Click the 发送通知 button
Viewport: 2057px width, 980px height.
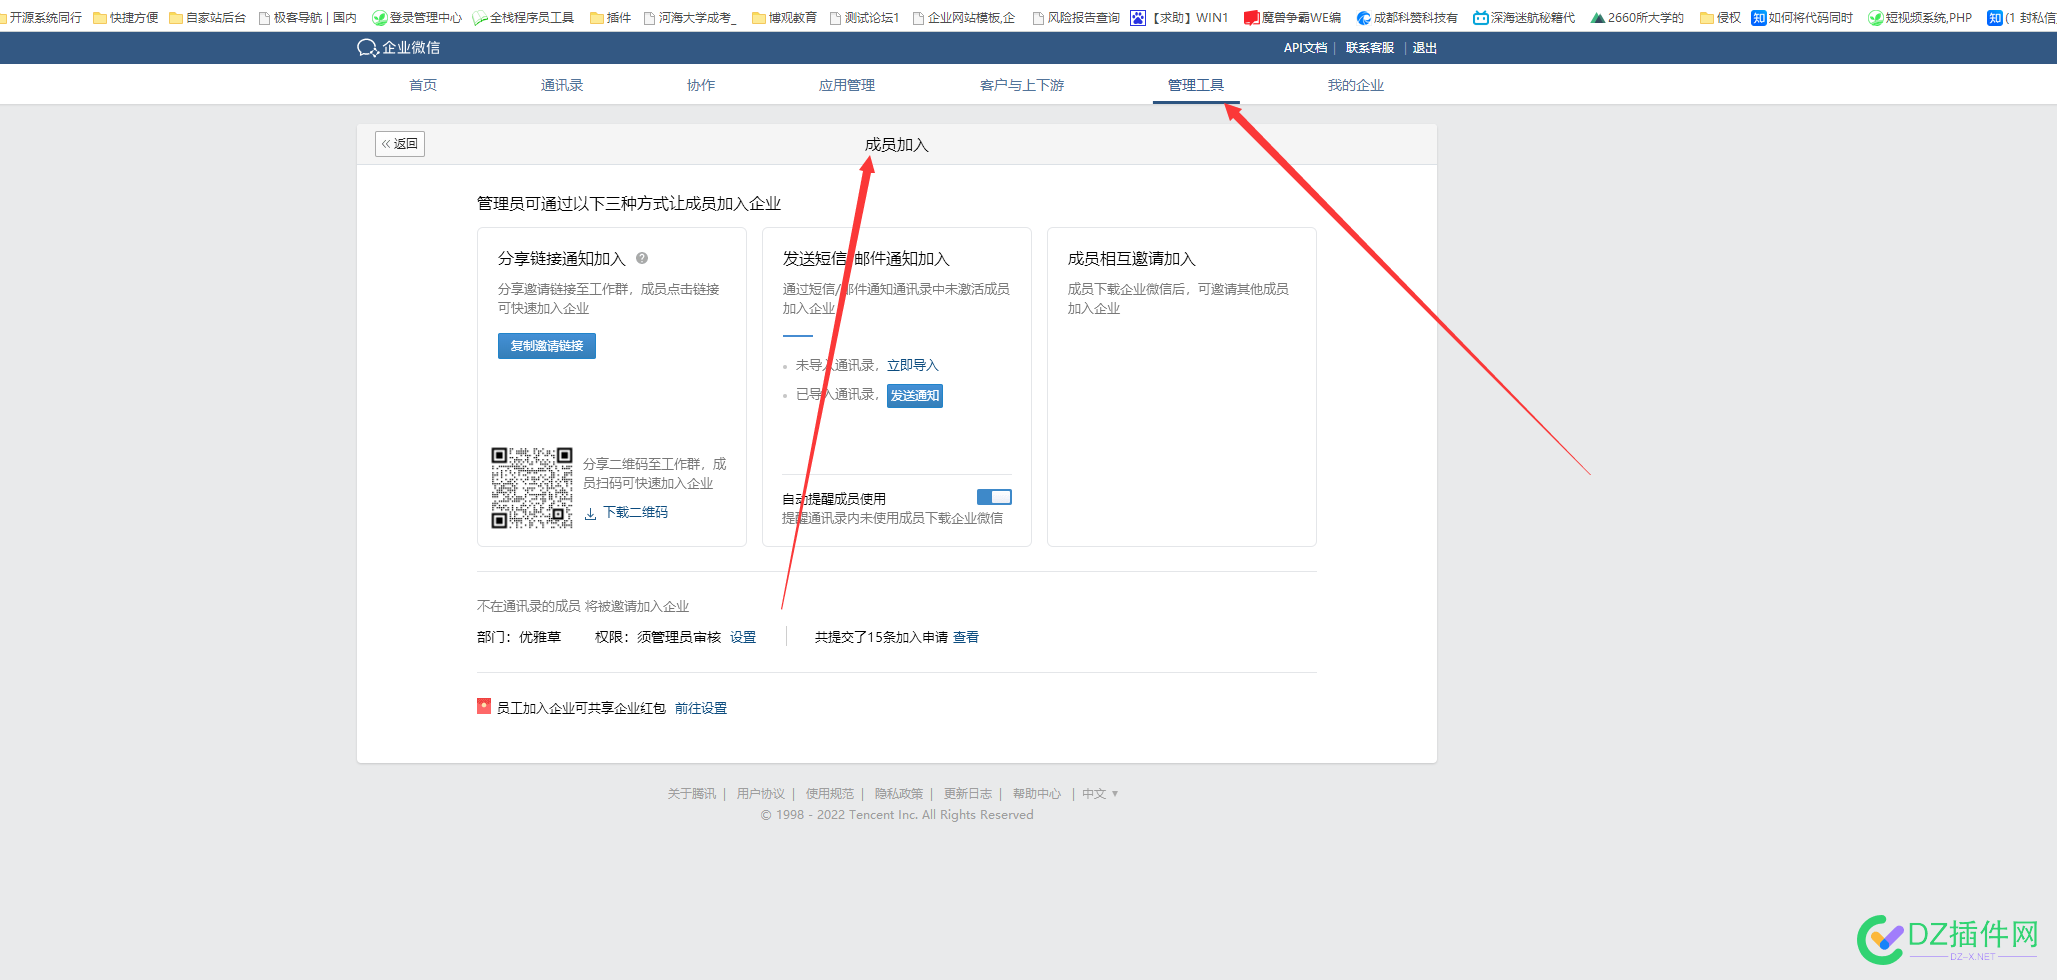coord(915,396)
